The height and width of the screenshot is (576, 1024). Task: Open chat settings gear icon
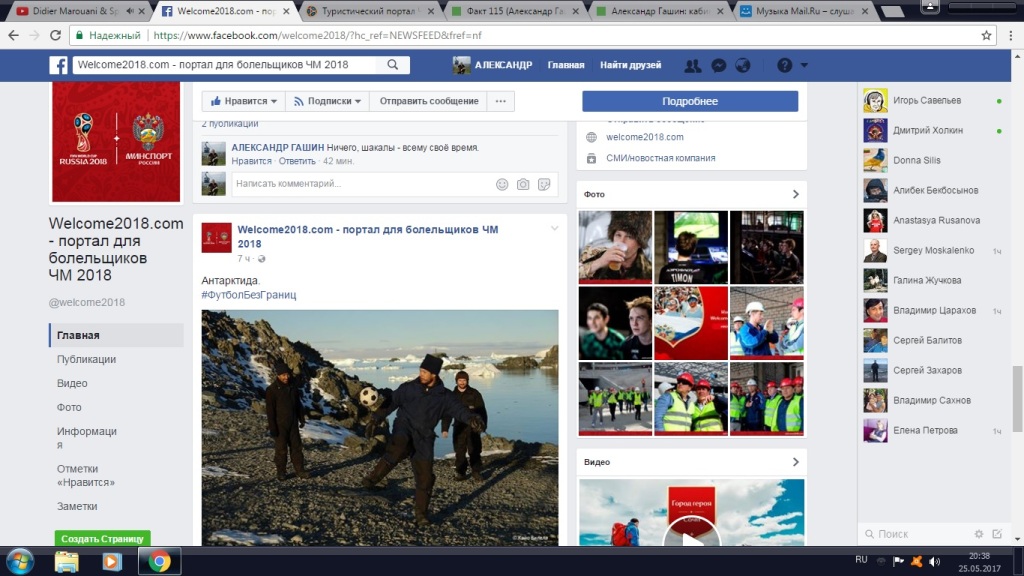tap(978, 534)
